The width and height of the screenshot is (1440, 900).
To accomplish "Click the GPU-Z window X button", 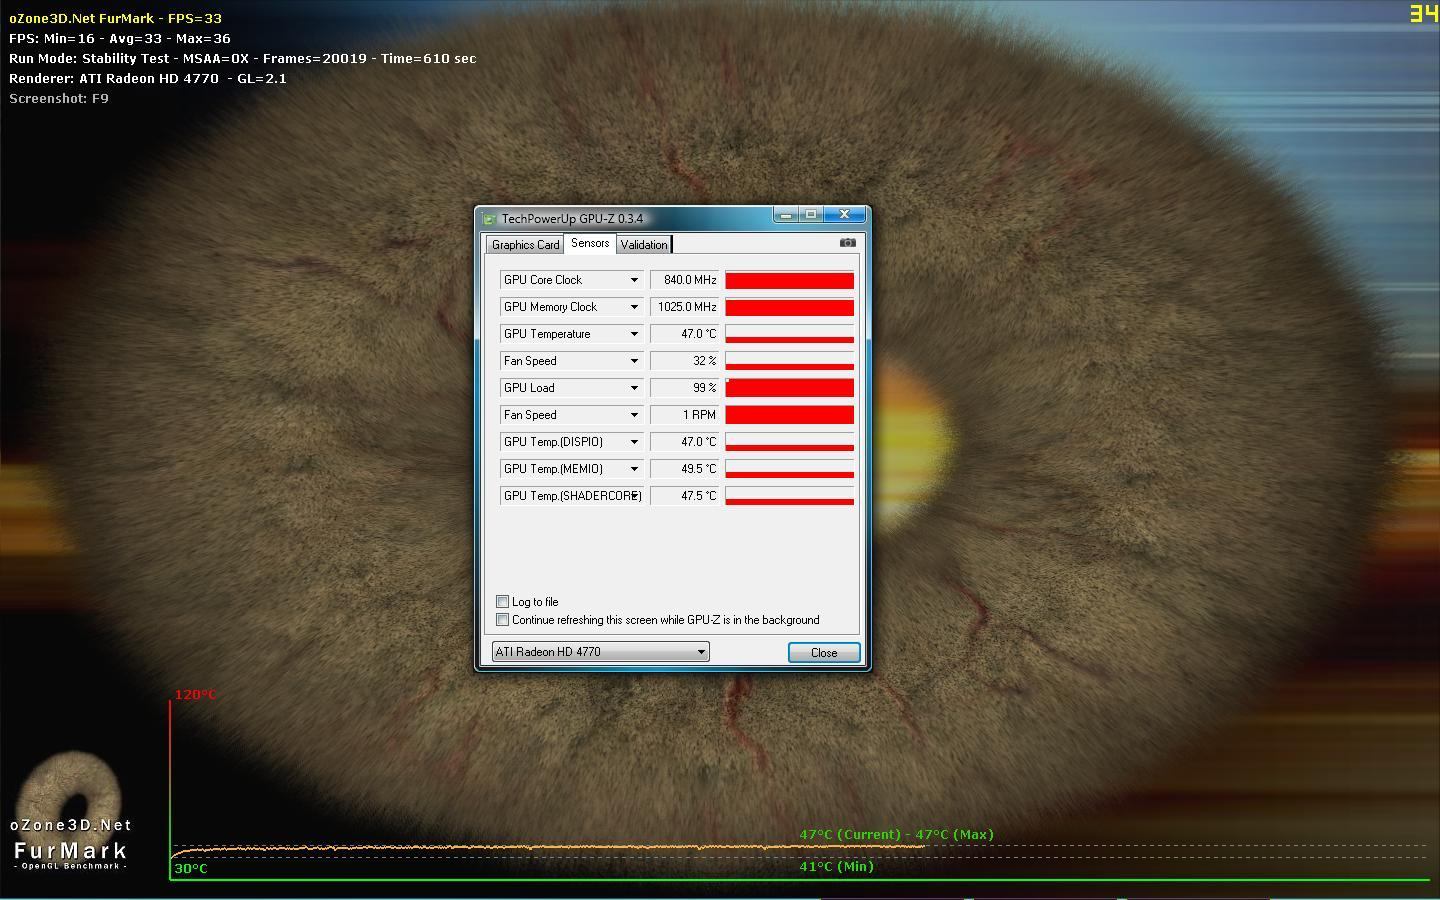I will [844, 215].
